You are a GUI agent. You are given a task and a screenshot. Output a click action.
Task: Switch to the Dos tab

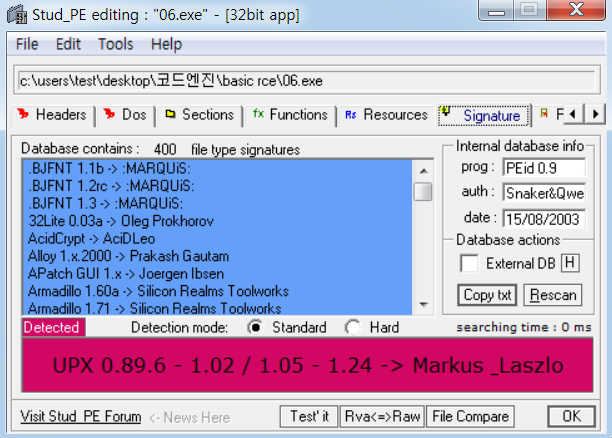(x=125, y=115)
